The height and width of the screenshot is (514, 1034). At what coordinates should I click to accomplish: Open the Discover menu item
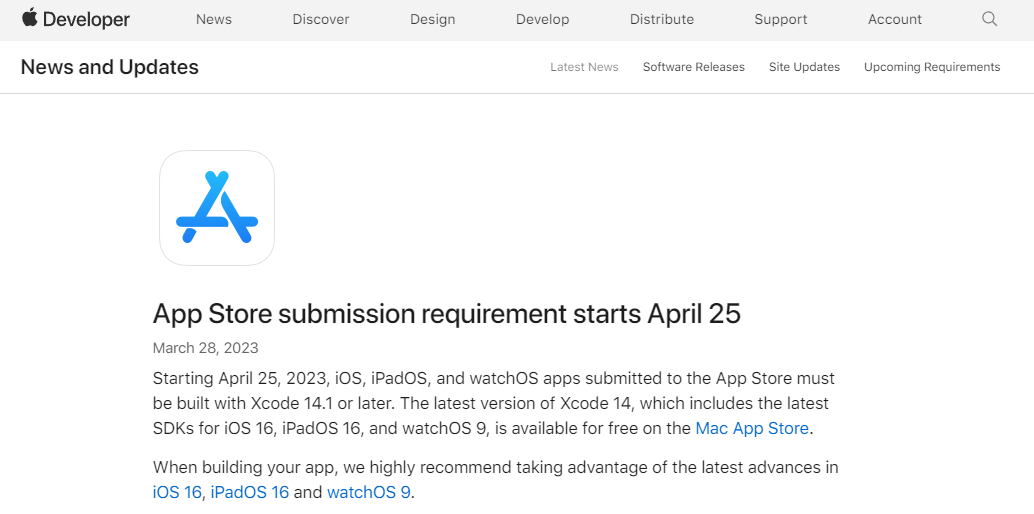pos(321,19)
